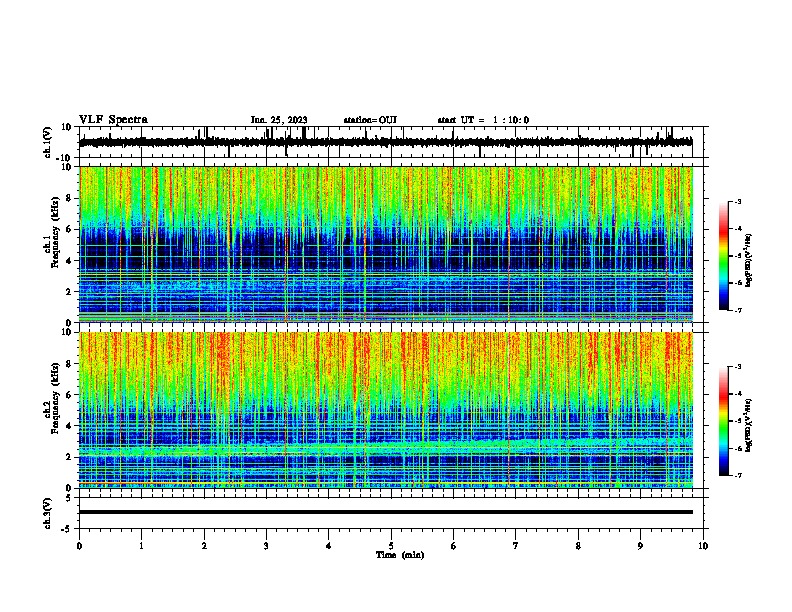Click time axis tick label "4"

tap(329, 546)
